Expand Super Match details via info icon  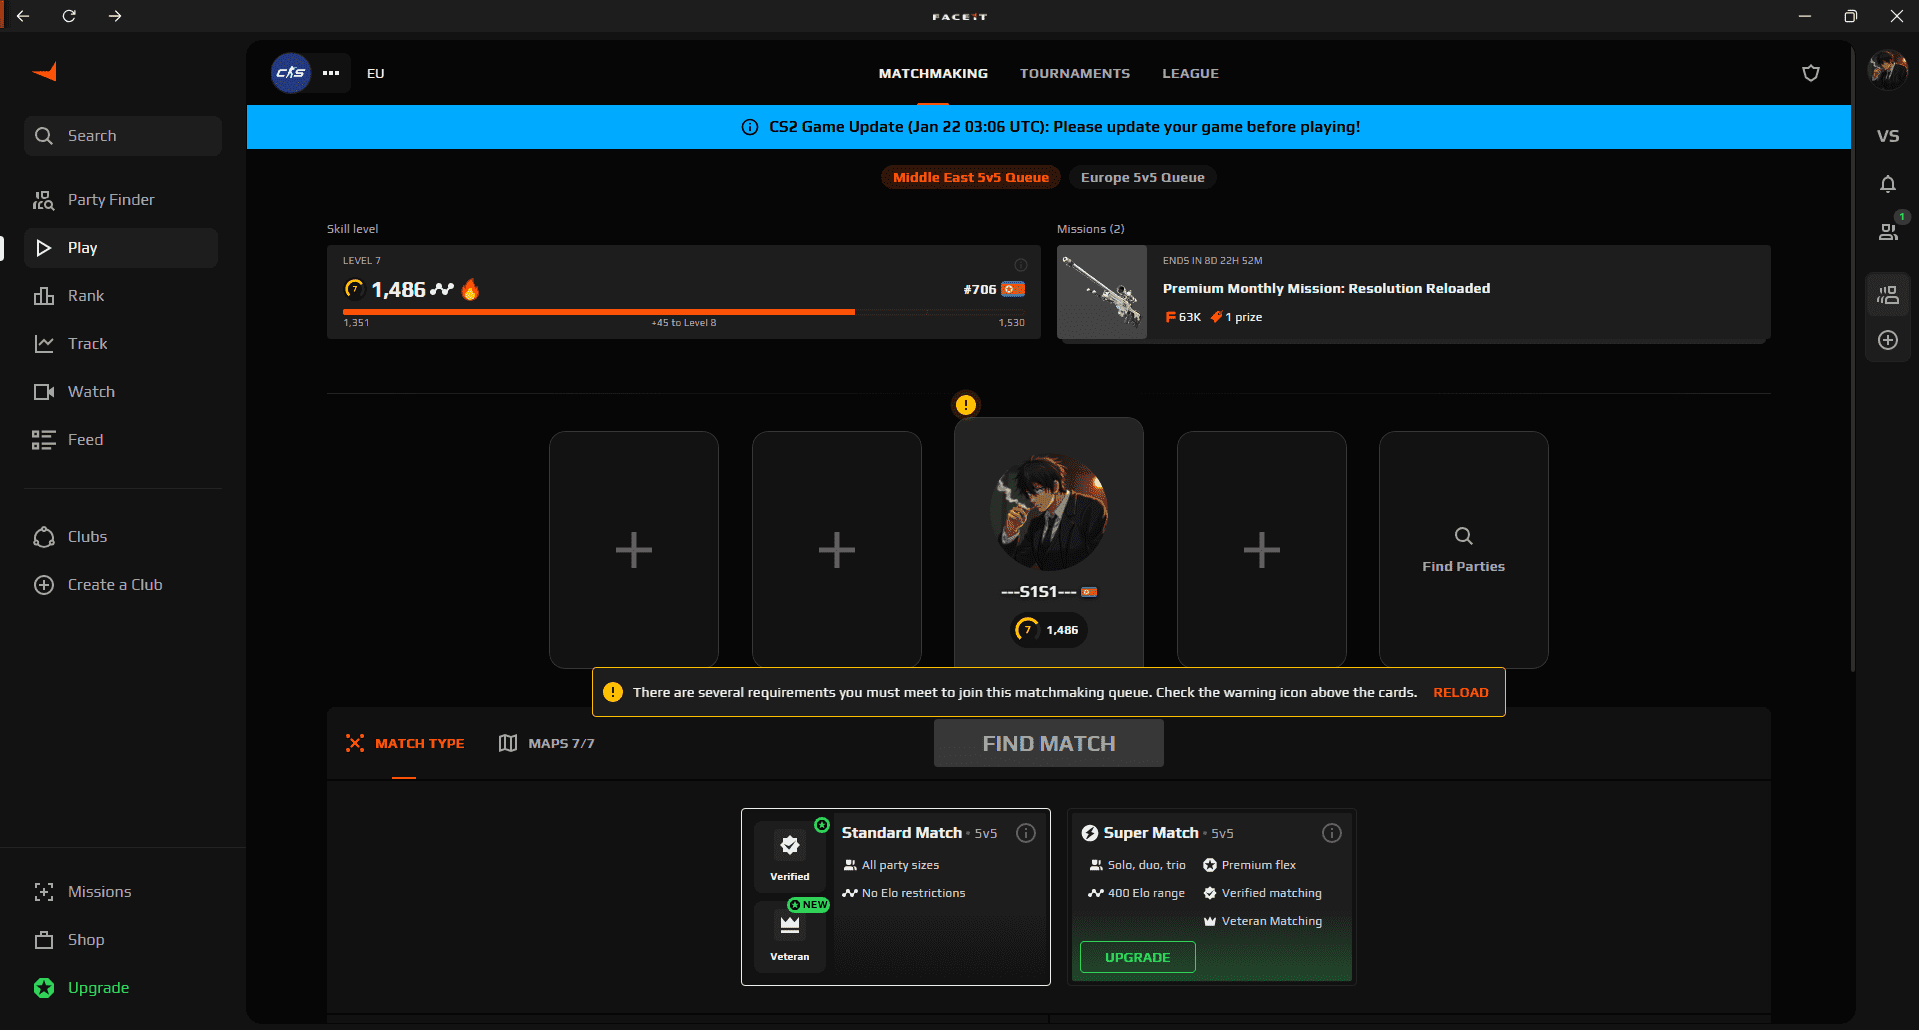pos(1331,832)
